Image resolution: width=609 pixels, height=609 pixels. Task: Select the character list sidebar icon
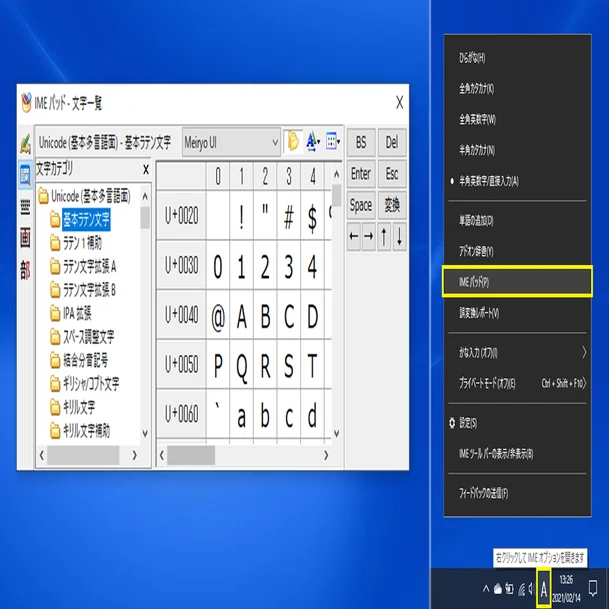pos(25,176)
